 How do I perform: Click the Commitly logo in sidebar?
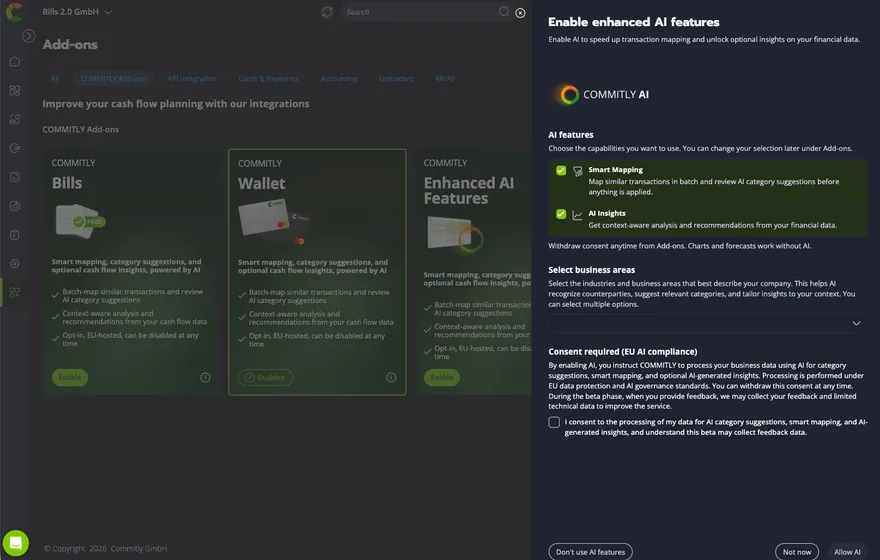(14, 12)
